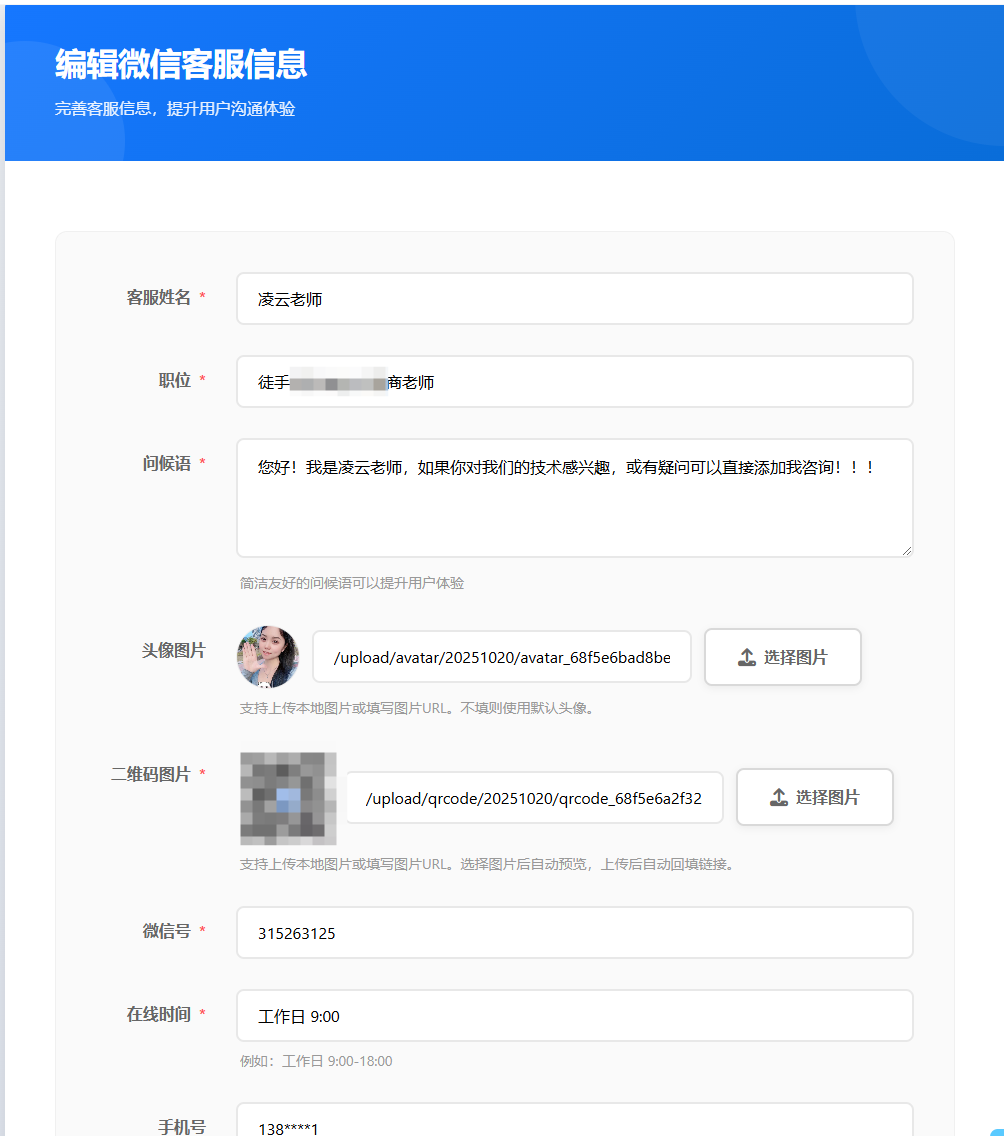
Task: Grab the 问候语 textarea resize handle
Action: click(907, 550)
